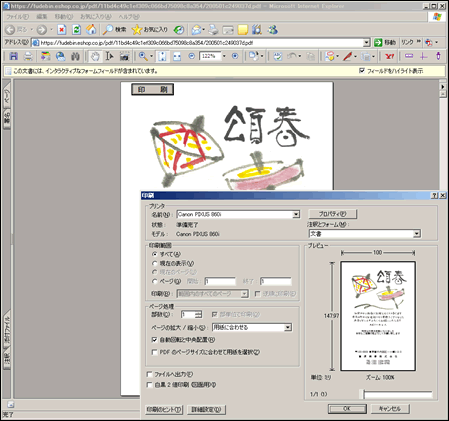Click the red pen Commenting icon
The width and height of the screenshot is (449, 421).
click(347, 56)
